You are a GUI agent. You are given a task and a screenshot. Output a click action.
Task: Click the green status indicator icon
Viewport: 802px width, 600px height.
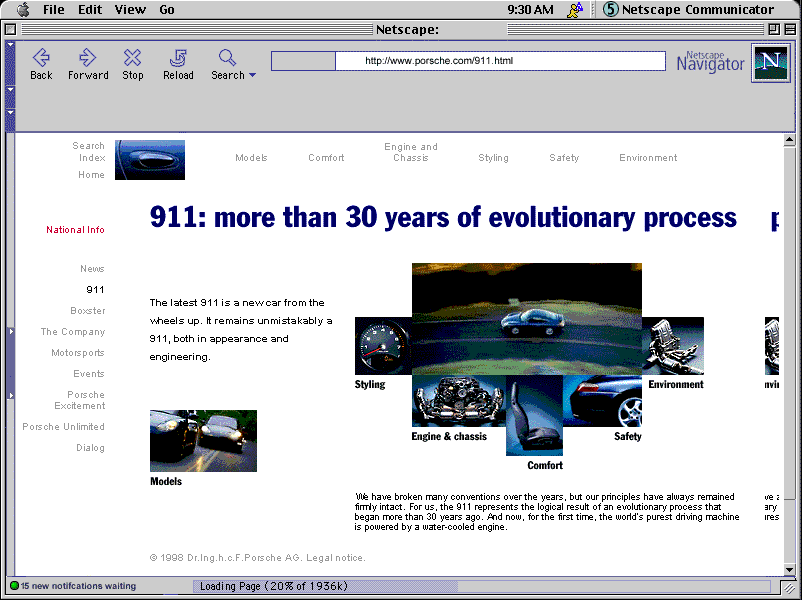point(14,586)
